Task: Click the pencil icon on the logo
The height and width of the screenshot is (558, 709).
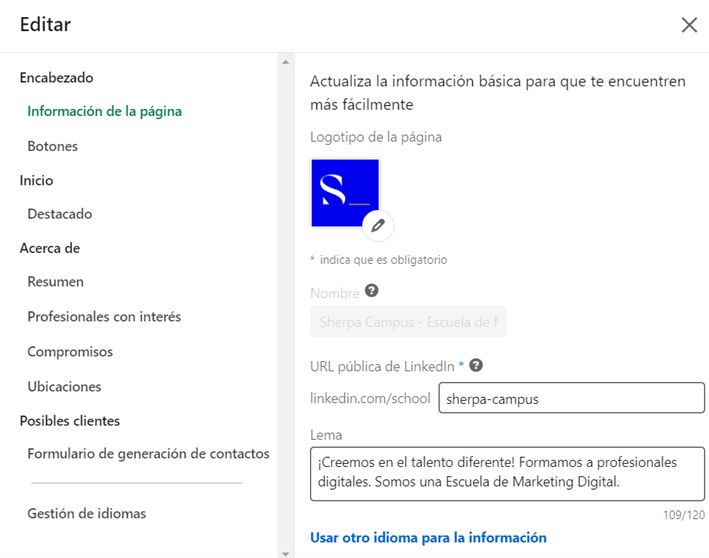Action: [x=378, y=225]
